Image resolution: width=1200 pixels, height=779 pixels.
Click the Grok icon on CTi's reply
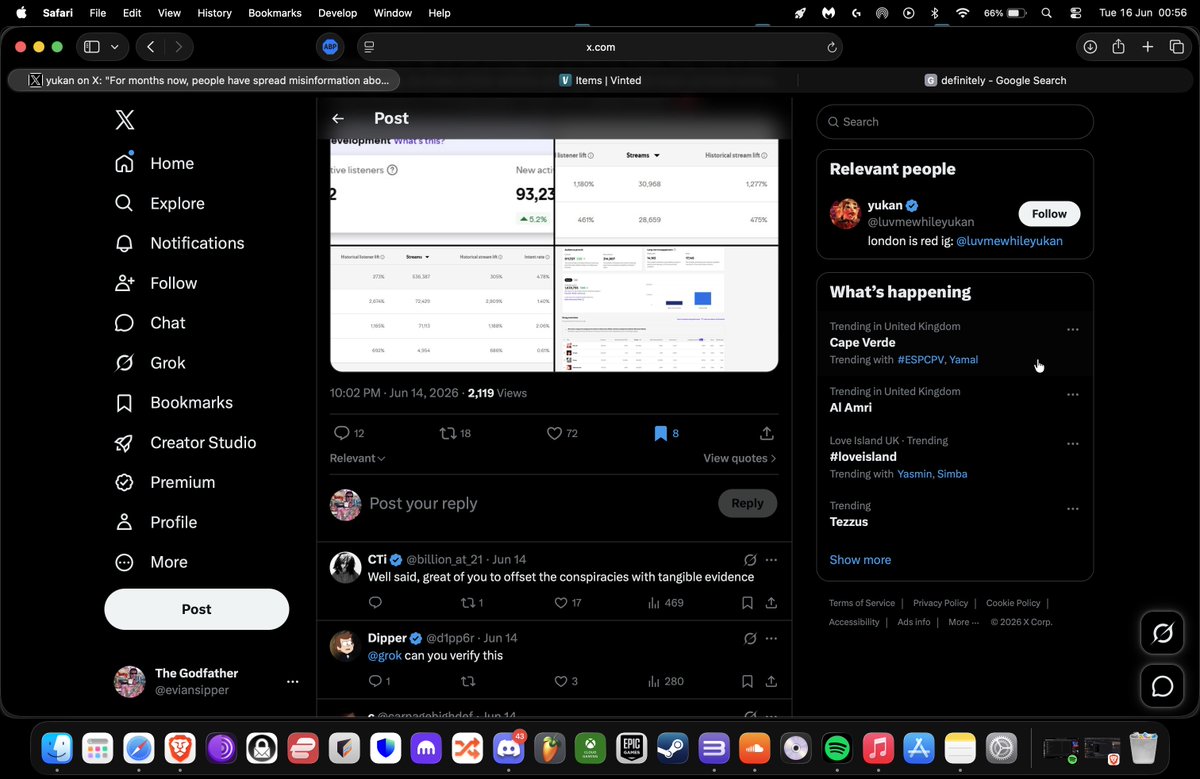click(750, 560)
